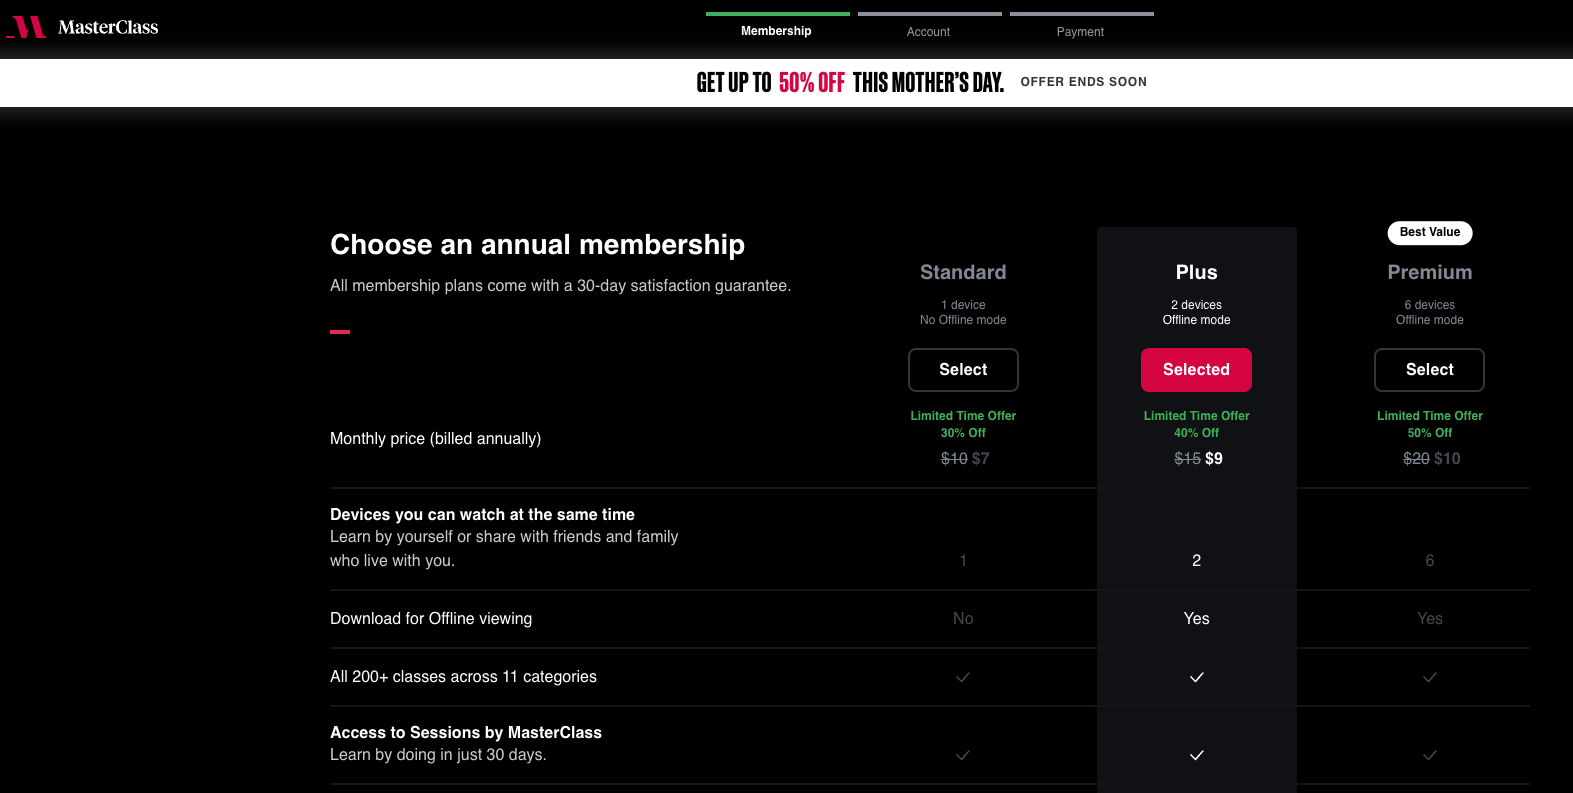
Task: Select the Premium plan button
Action: coord(1430,370)
